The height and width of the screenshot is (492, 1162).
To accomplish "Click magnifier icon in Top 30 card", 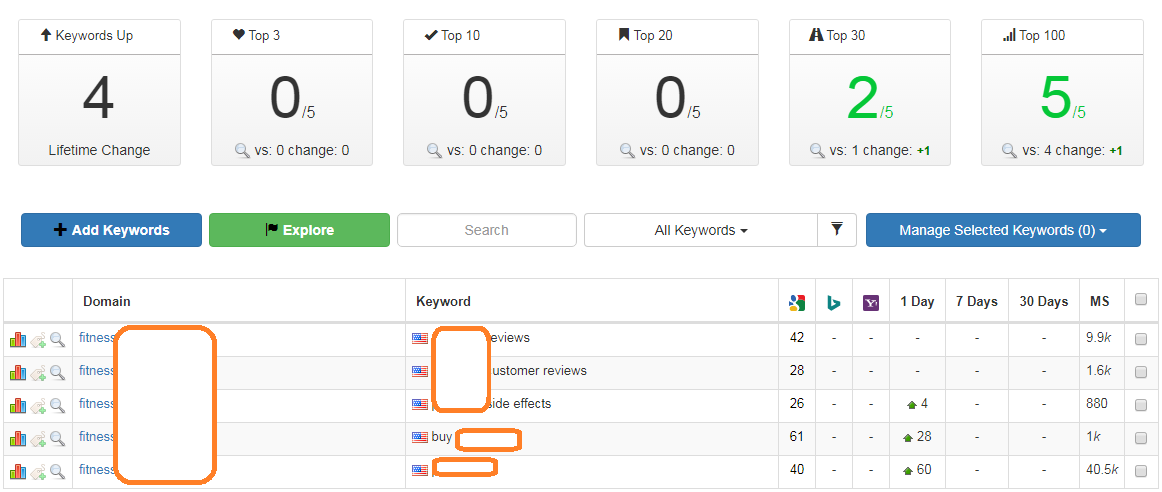I will pyautogui.click(x=817, y=151).
